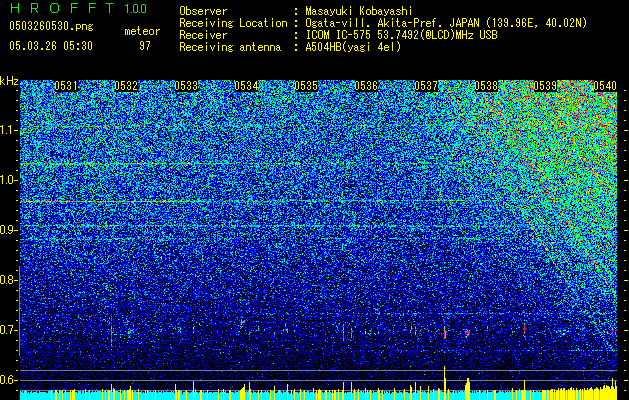
Task: Select the filename 0503260530.png
Action: [x=51, y=26]
